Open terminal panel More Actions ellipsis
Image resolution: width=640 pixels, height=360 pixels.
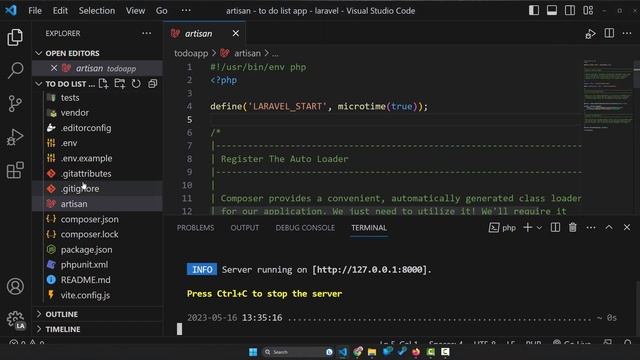click(591, 228)
